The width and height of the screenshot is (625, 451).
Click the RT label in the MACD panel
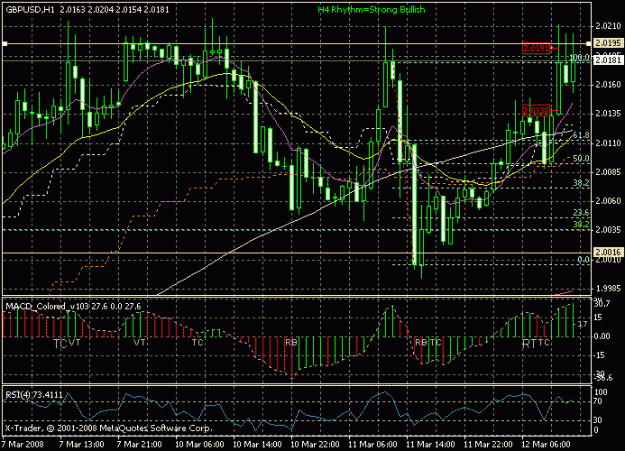(529, 344)
